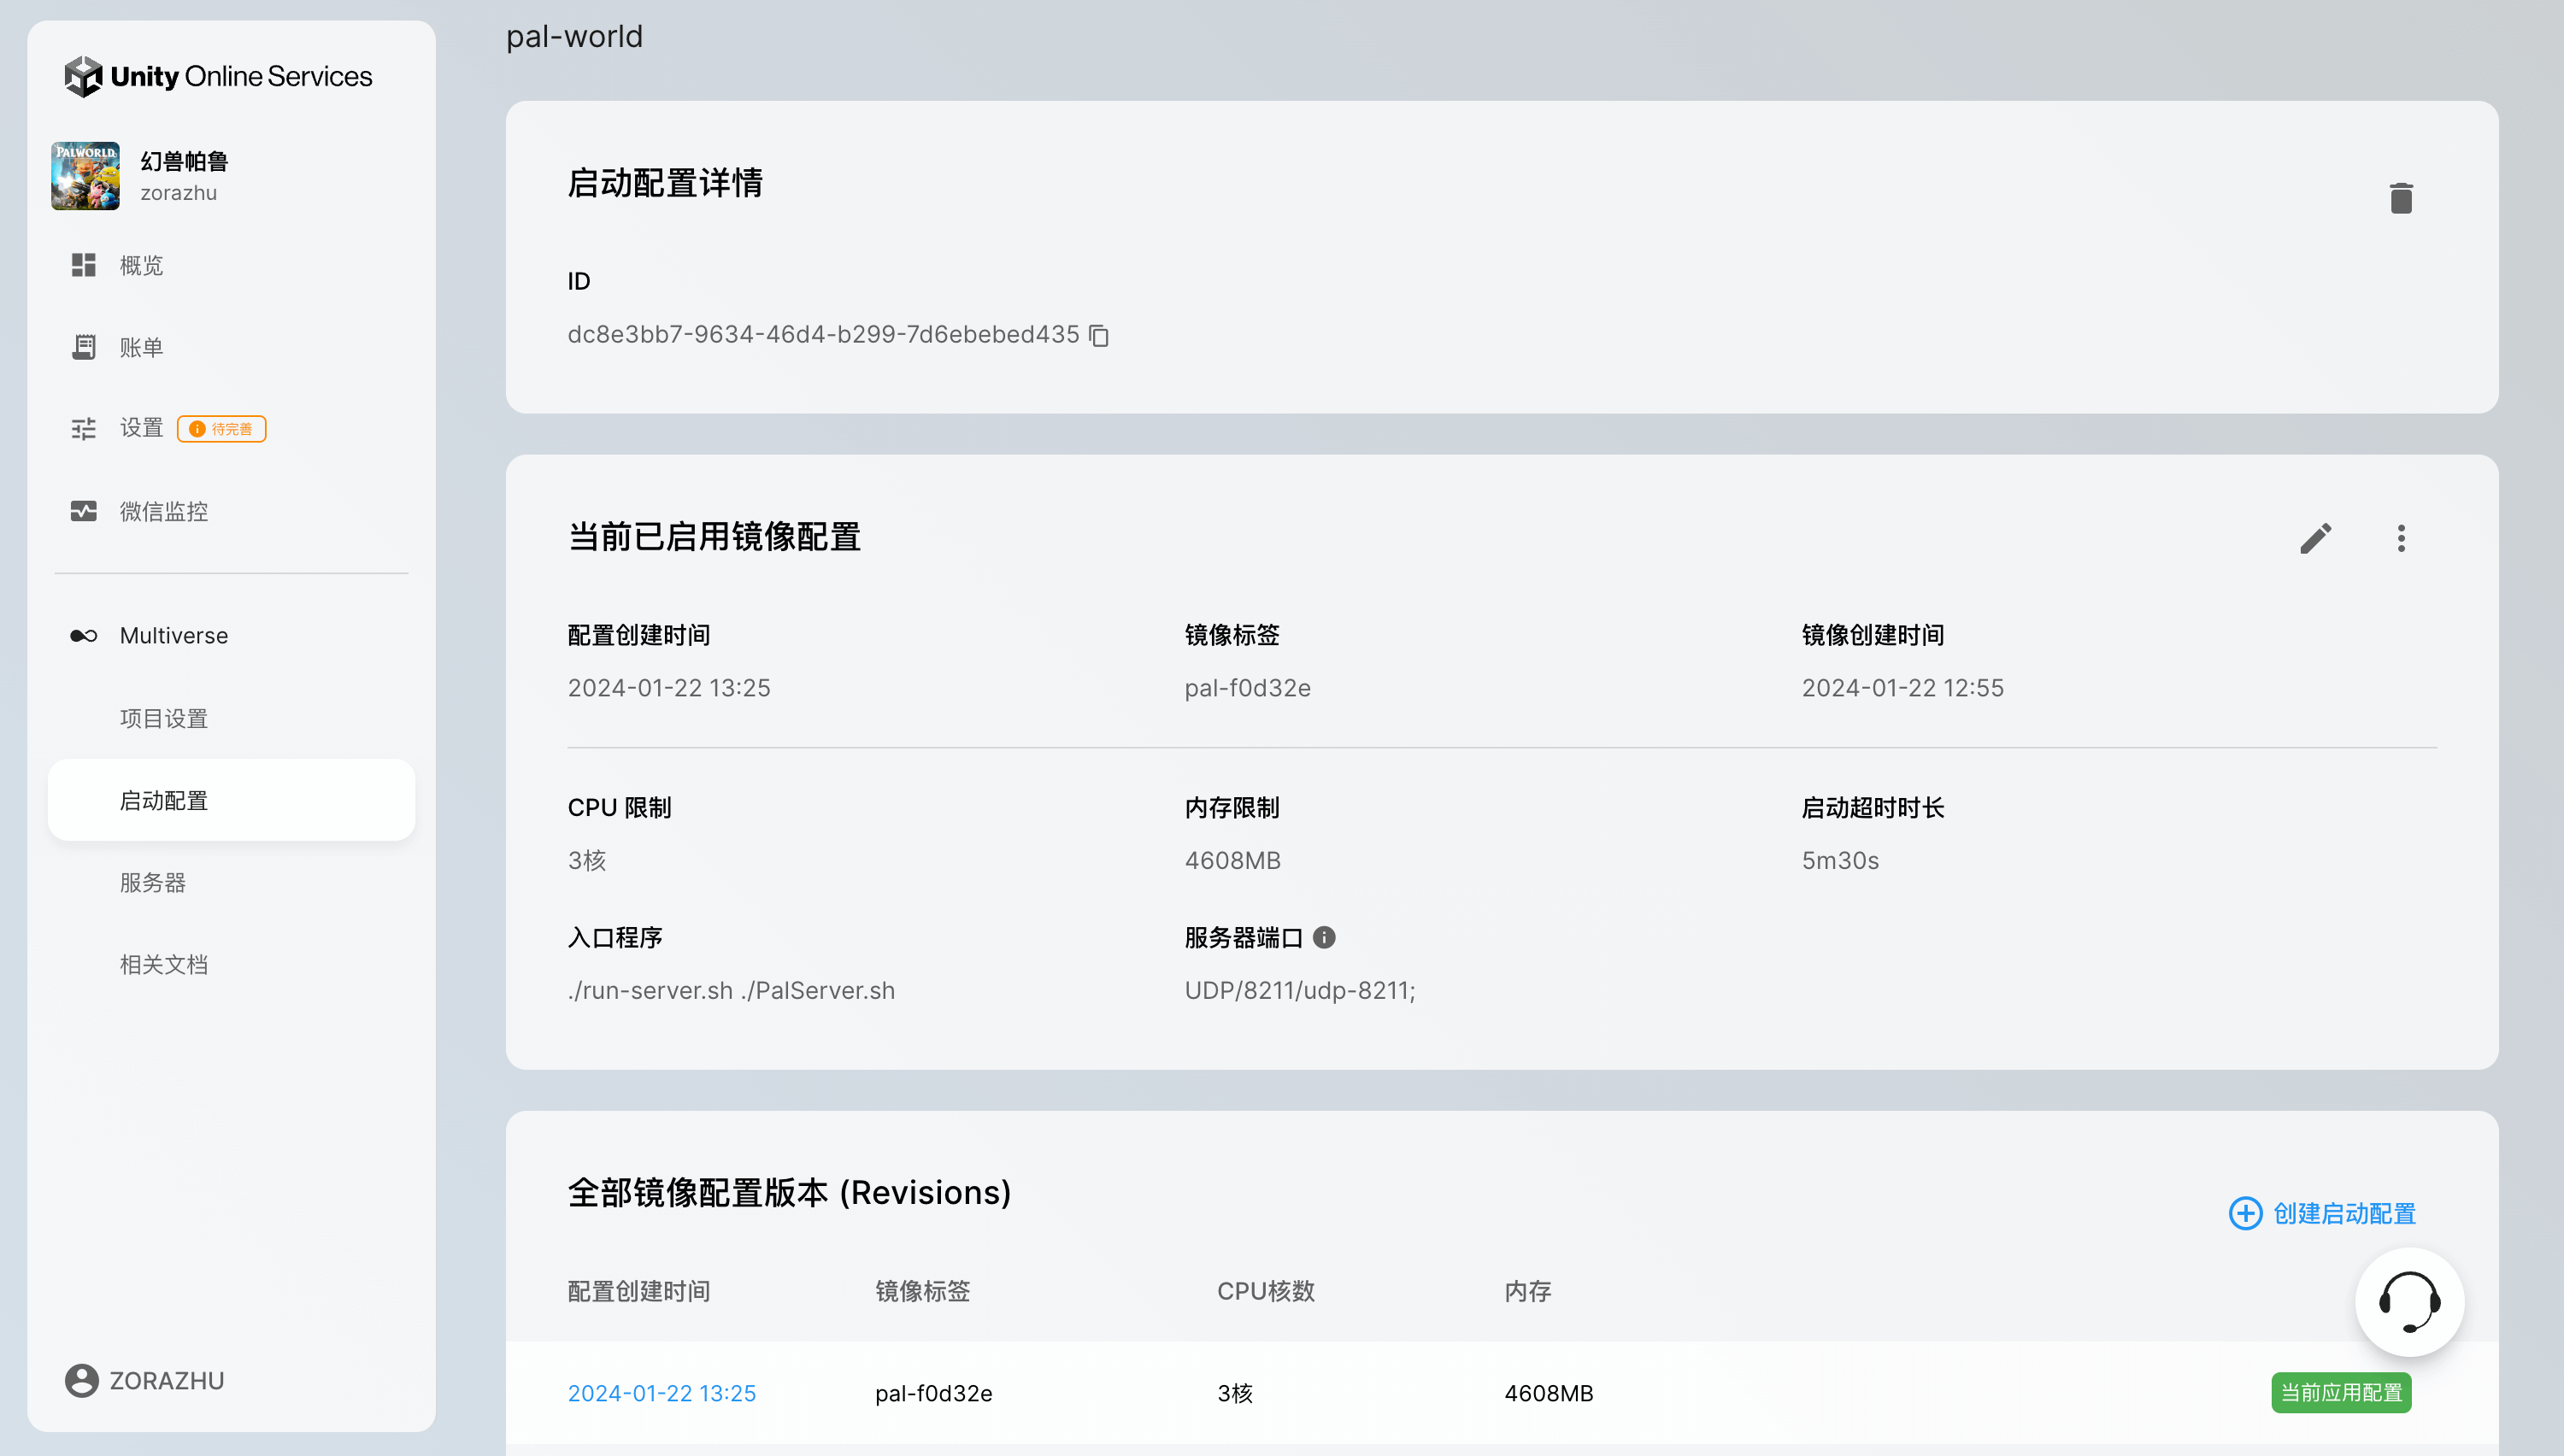The image size is (2564, 1456).
Task: Click the 幻兽帕鲁 project thumbnail
Action: pyautogui.click(x=85, y=176)
